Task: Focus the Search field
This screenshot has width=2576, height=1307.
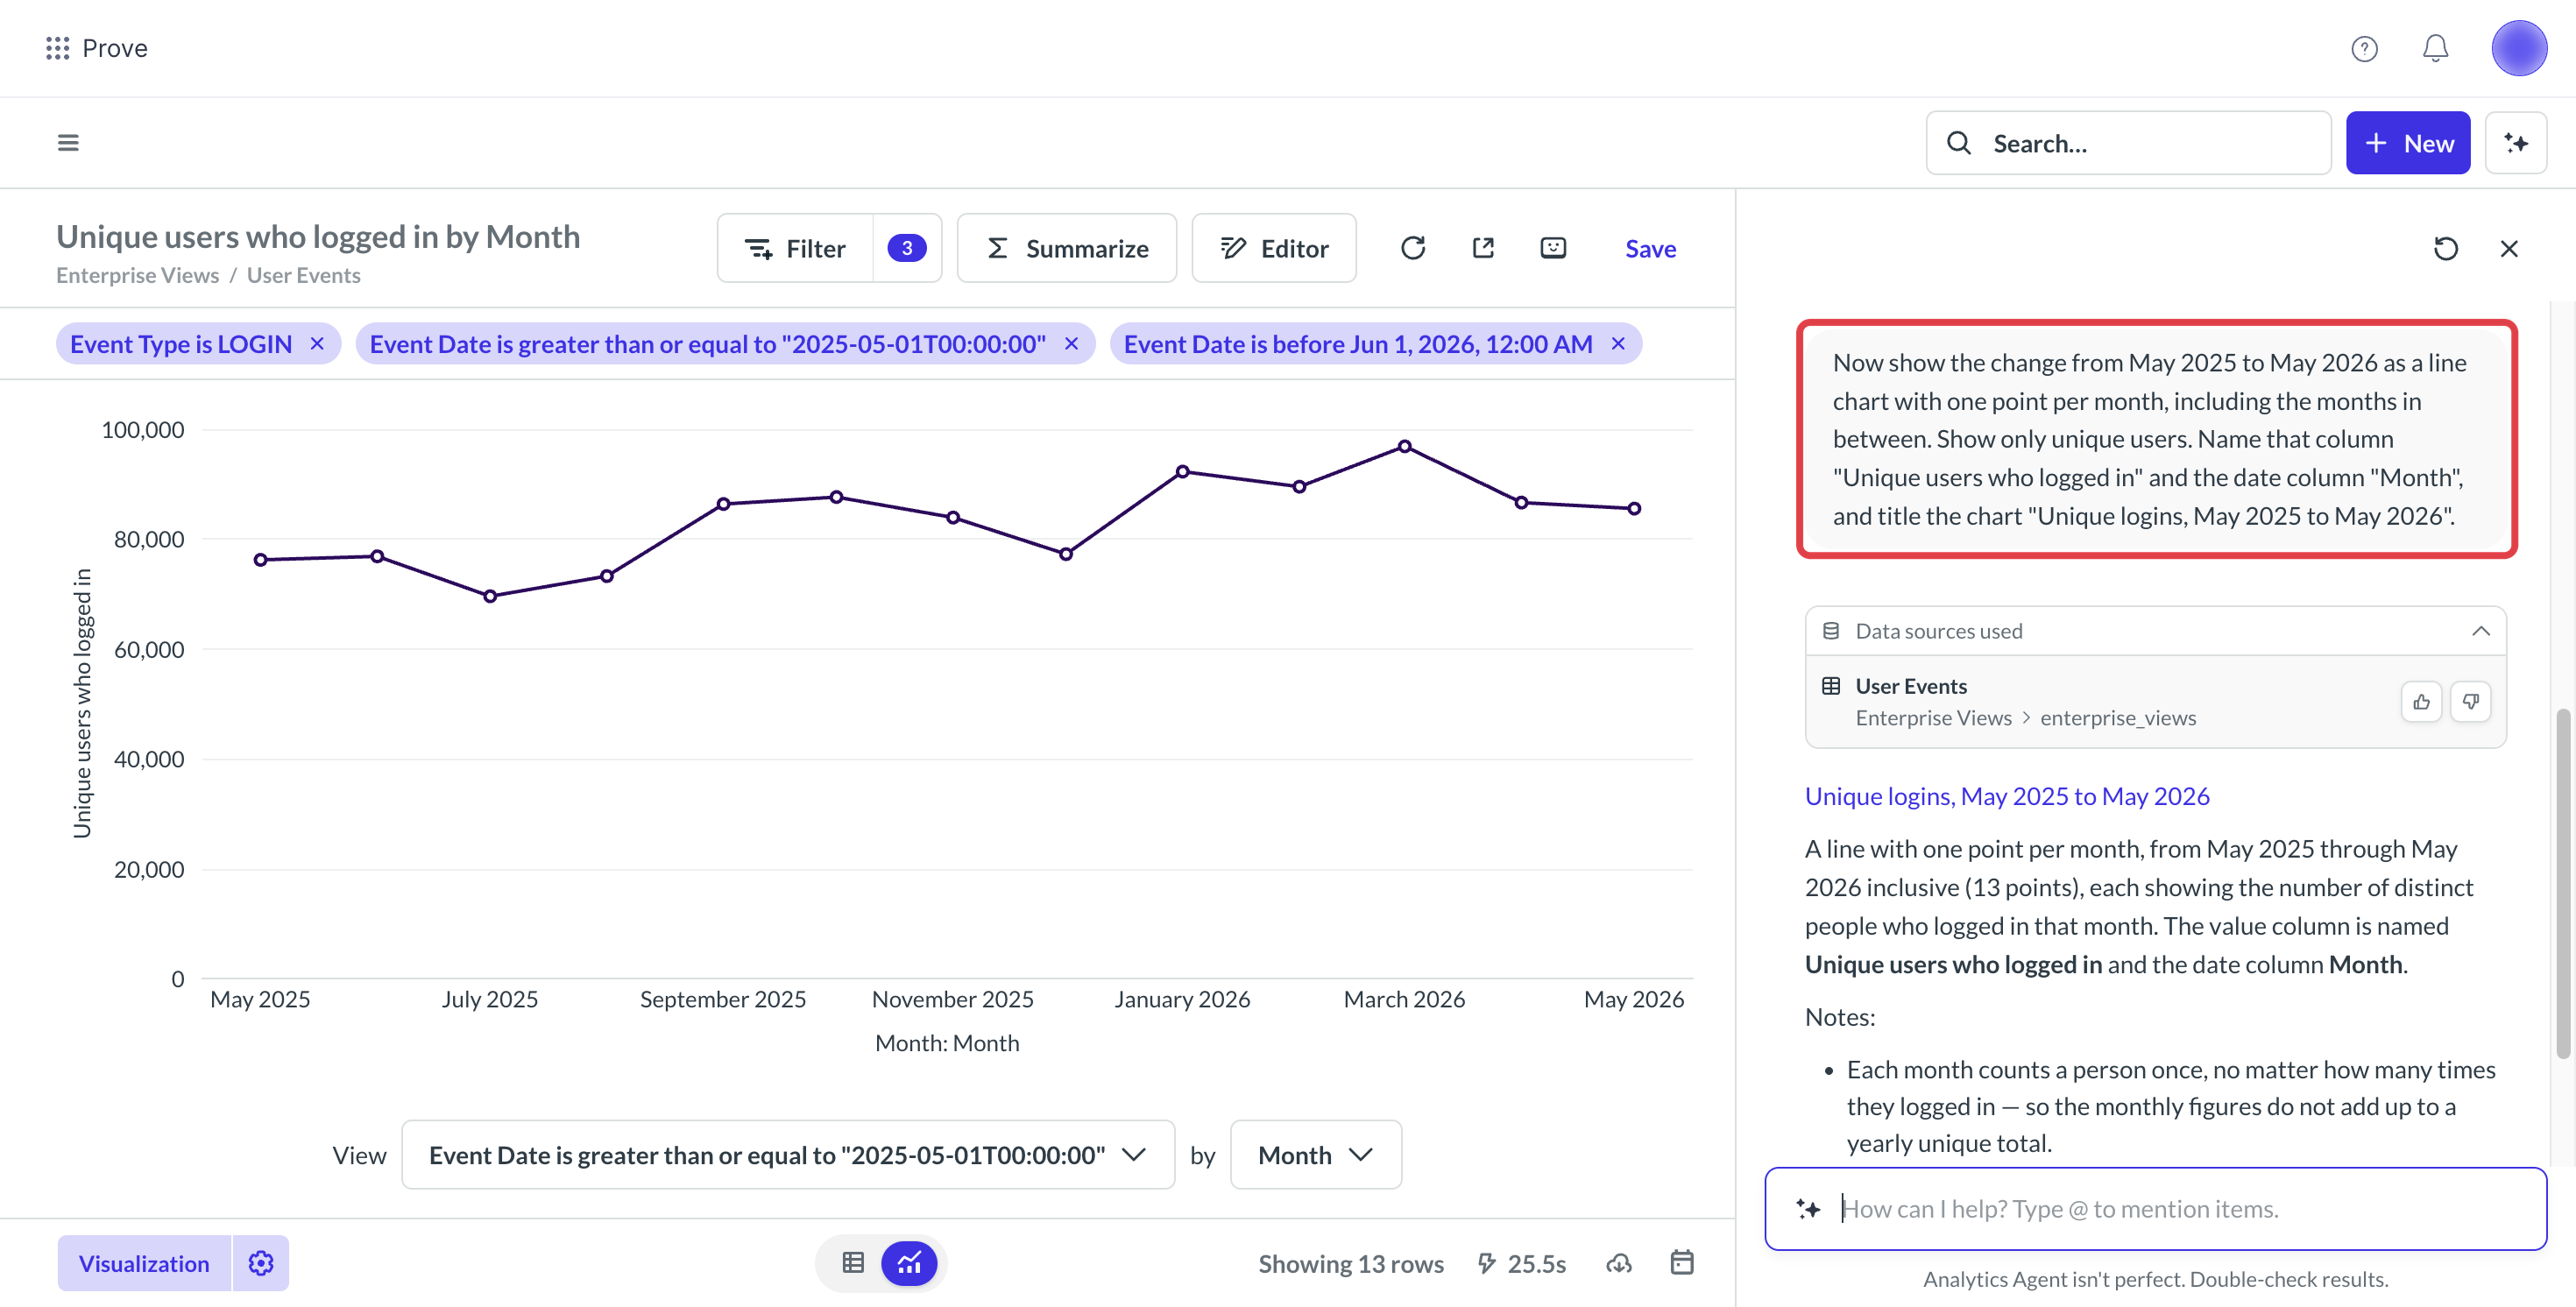Action: [2128, 143]
